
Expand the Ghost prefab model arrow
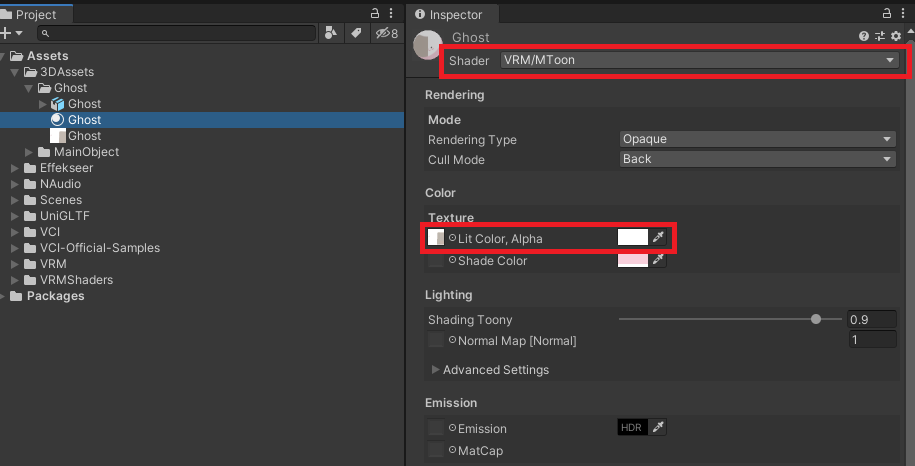[43, 104]
